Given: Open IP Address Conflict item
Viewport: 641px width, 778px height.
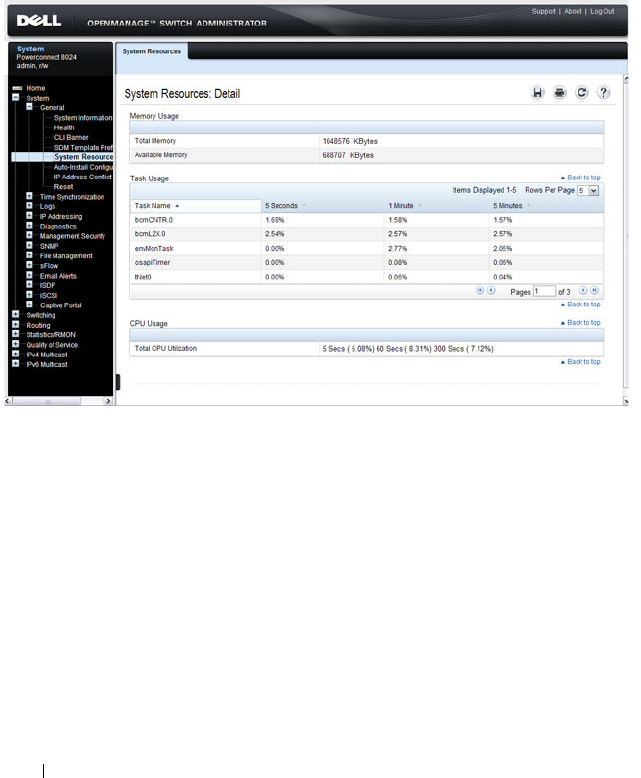Looking at the screenshot, I should (82, 177).
